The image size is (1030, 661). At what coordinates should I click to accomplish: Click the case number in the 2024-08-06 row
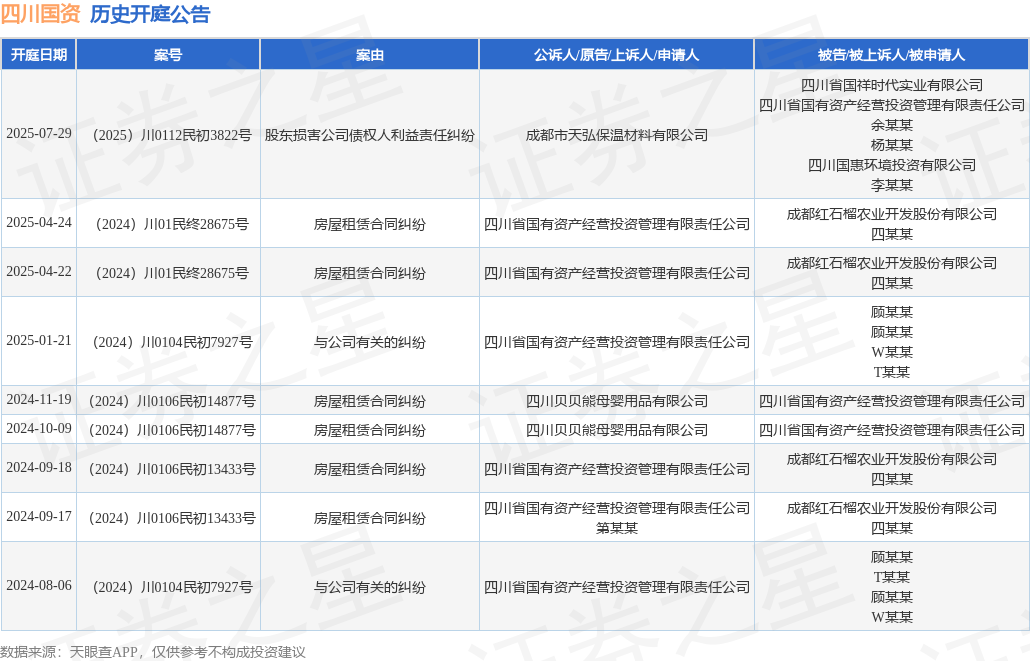click(169, 587)
